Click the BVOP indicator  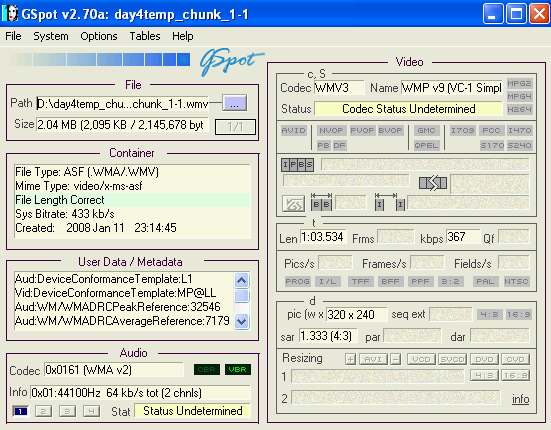[x=390, y=131]
